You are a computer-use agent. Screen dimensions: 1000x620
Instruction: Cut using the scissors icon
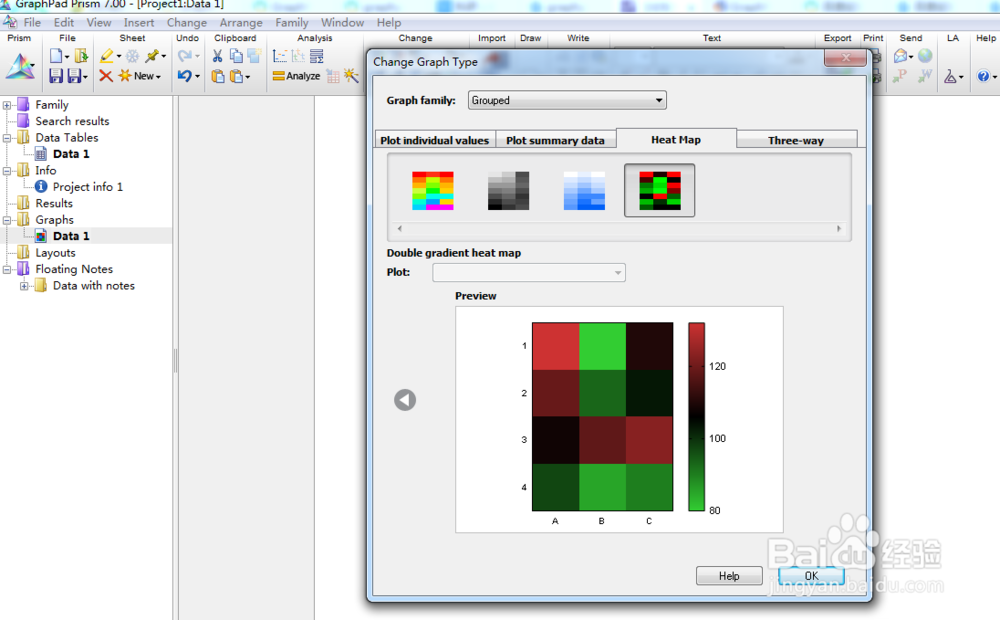[x=217, y=56]
